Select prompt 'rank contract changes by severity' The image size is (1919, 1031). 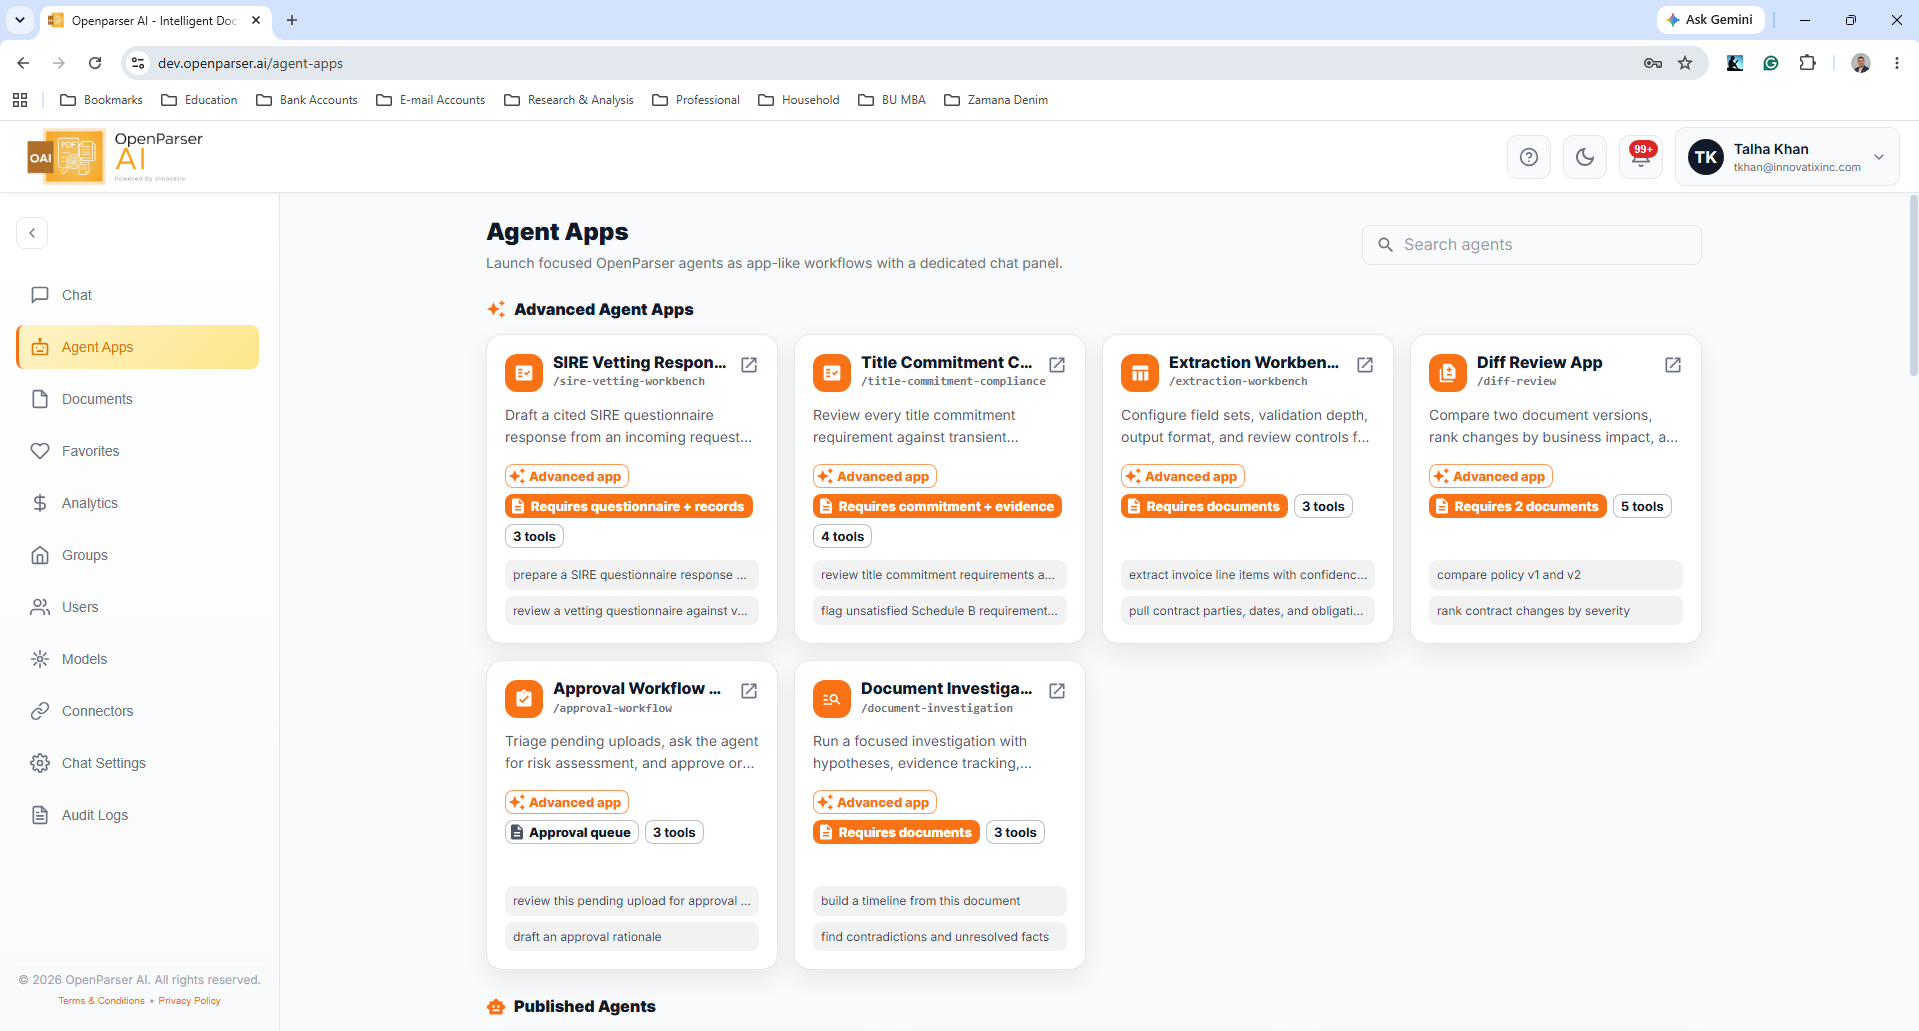click(x=1555, y=611)
